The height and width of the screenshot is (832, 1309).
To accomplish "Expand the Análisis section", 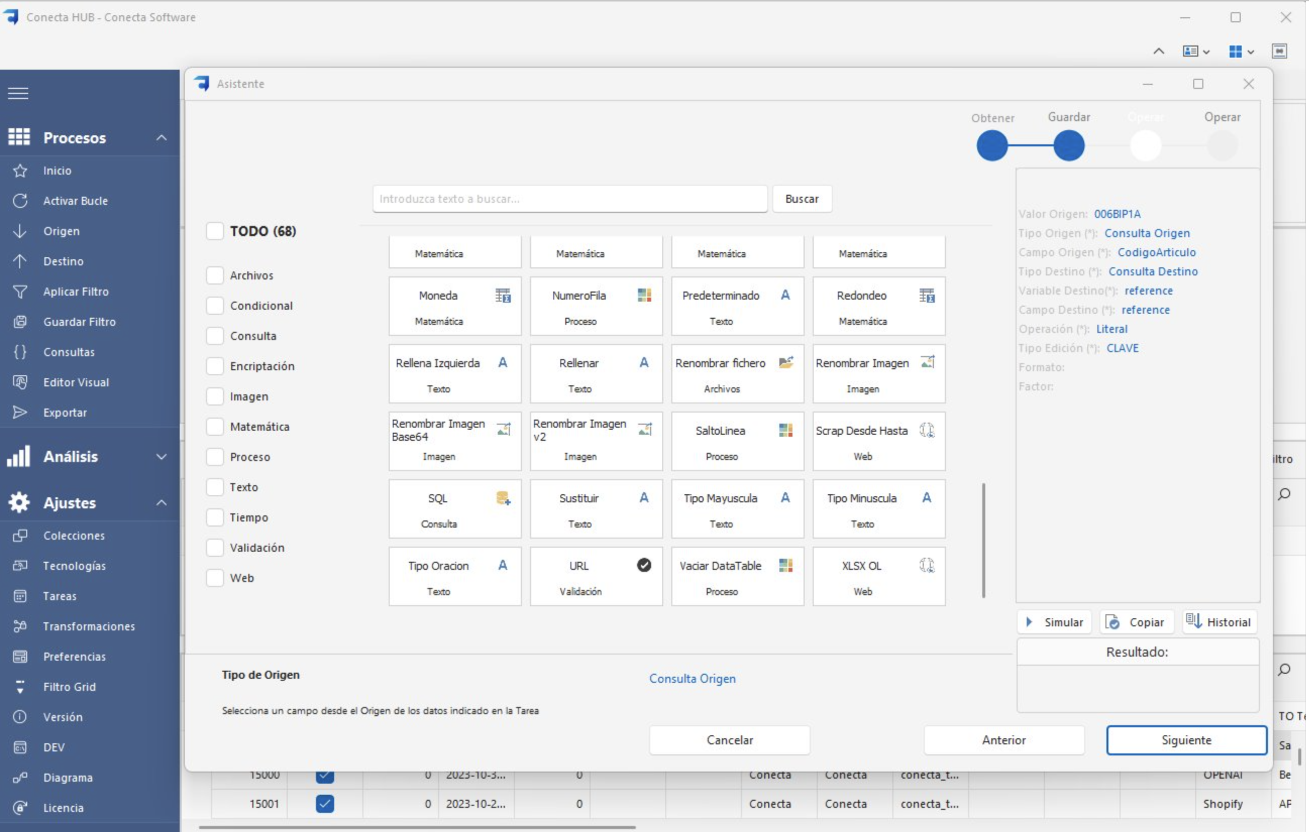I will pos(161,457).
